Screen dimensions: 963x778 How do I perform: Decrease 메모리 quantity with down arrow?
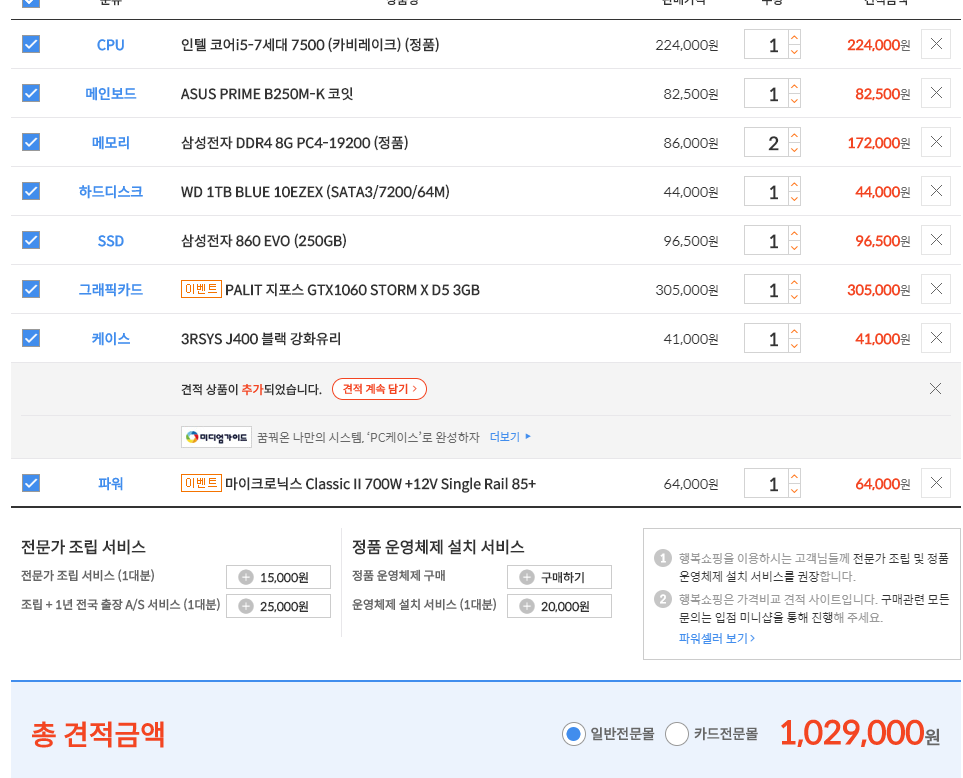click(x=794, y=150)
